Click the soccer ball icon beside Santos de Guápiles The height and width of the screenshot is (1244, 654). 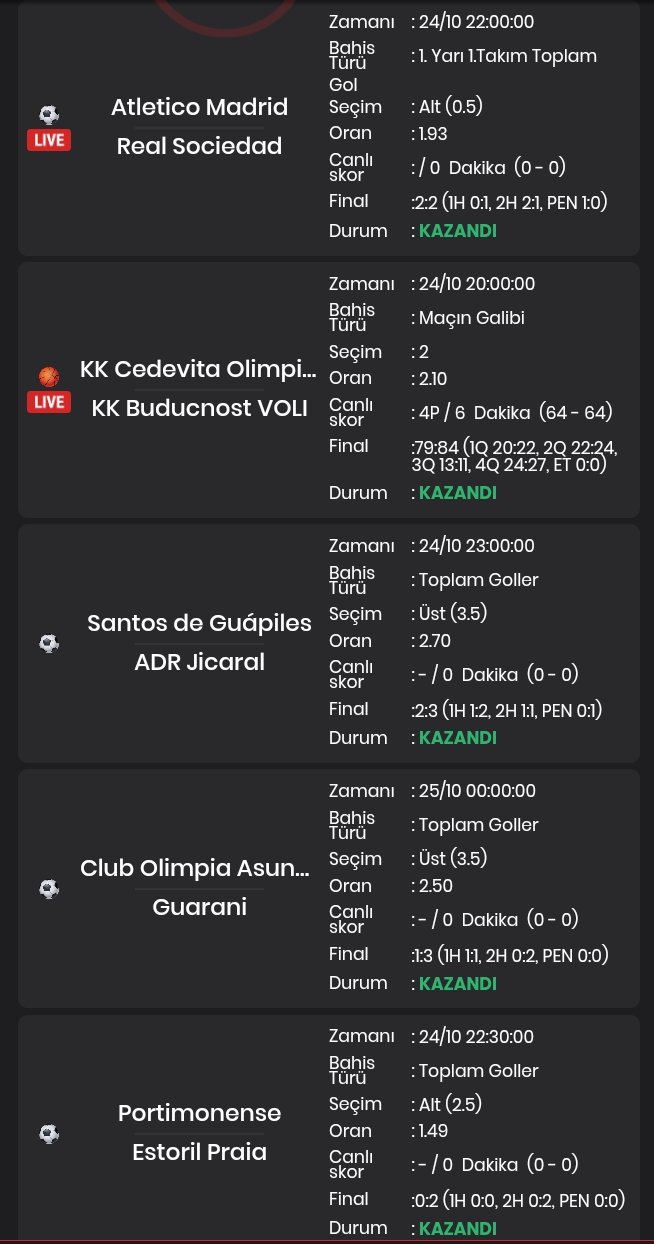coord(49,643)
